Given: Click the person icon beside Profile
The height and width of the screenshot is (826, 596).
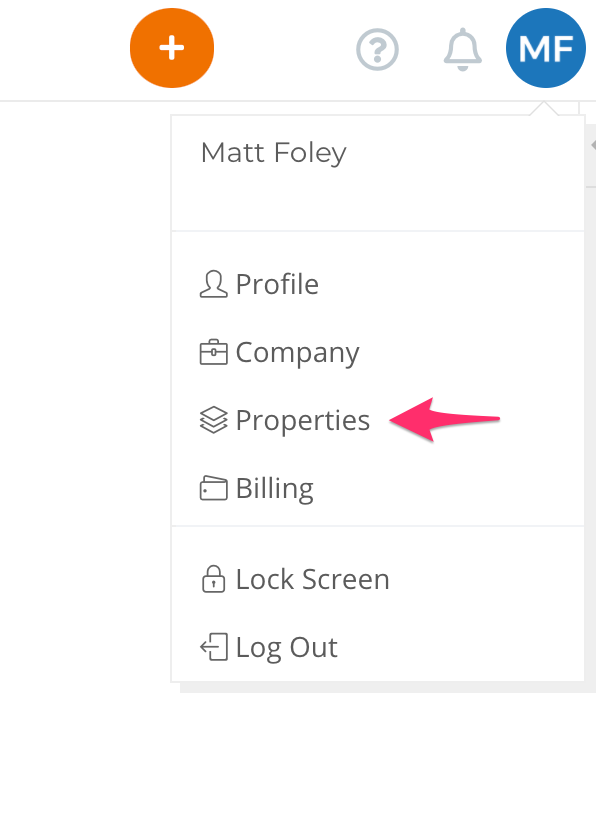Looking at the screenshot, I should click(213, 284).
